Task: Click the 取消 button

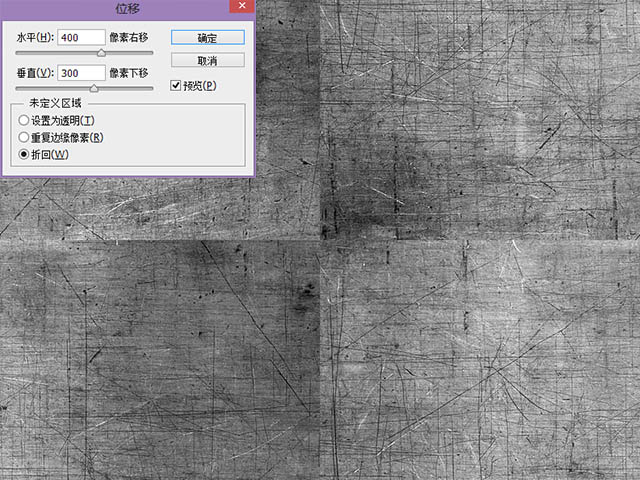Action: [x=207, y=61]
